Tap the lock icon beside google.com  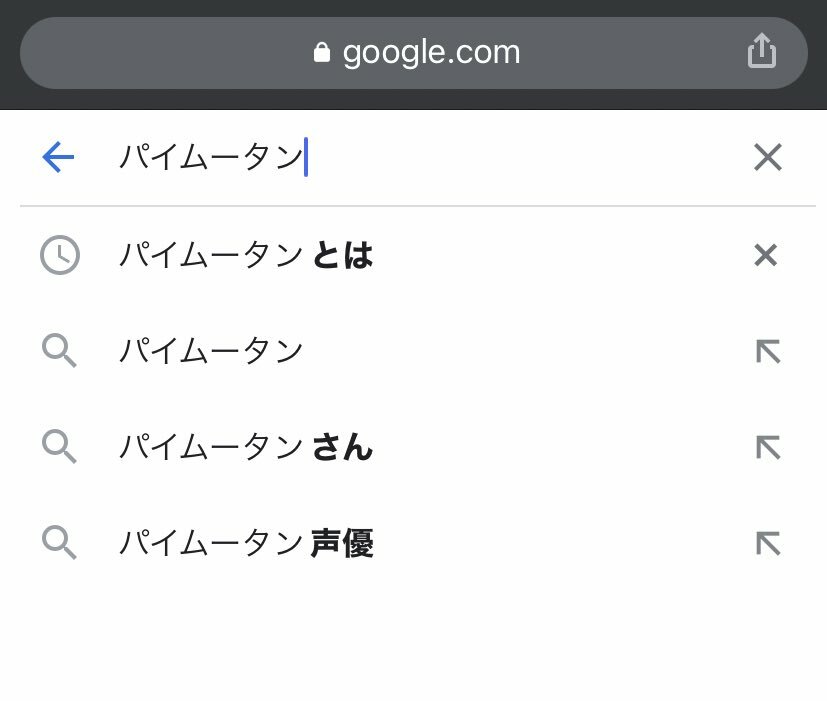(x=321, y=53)
